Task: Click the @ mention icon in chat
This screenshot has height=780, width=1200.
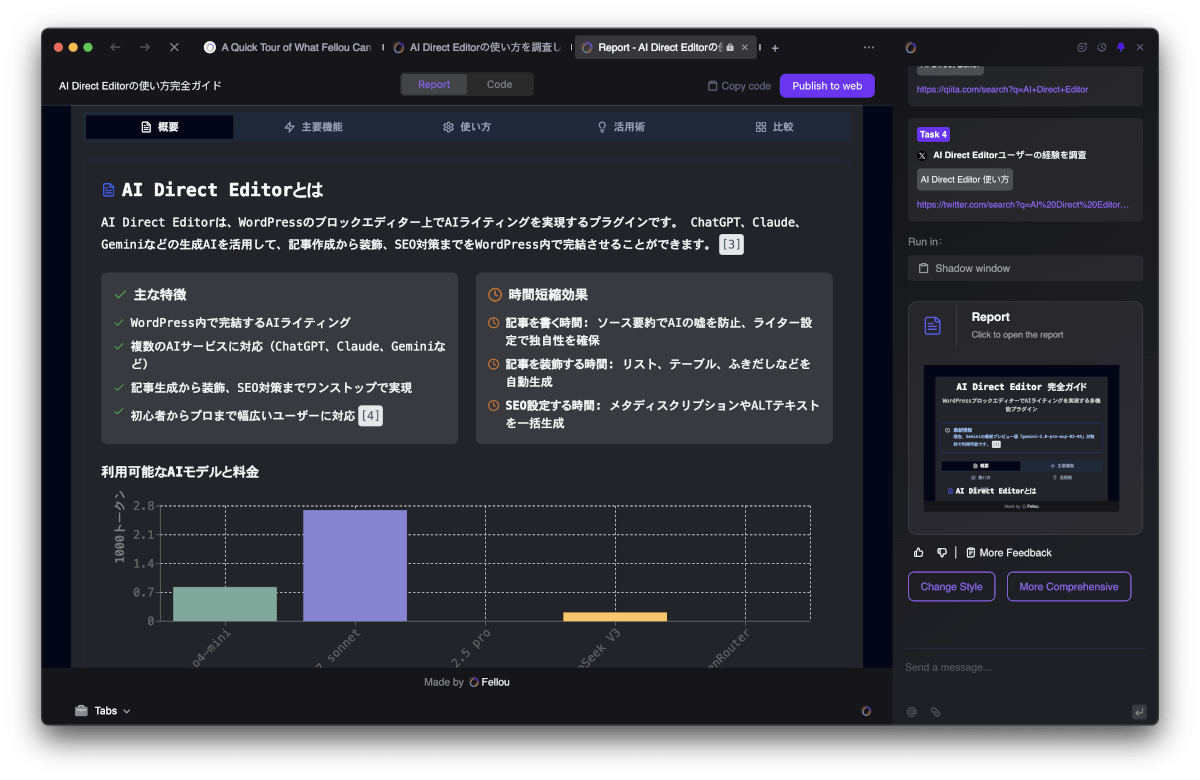Action: tap(912, 712)
